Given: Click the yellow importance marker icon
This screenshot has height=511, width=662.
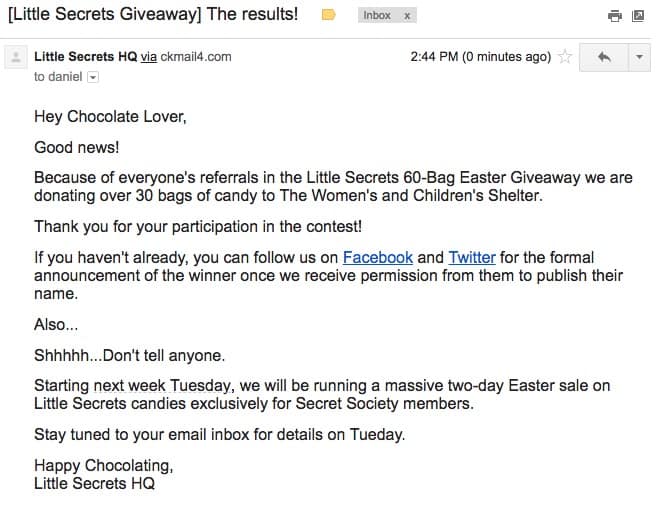Looking at the screenshot, I should 328,16.
